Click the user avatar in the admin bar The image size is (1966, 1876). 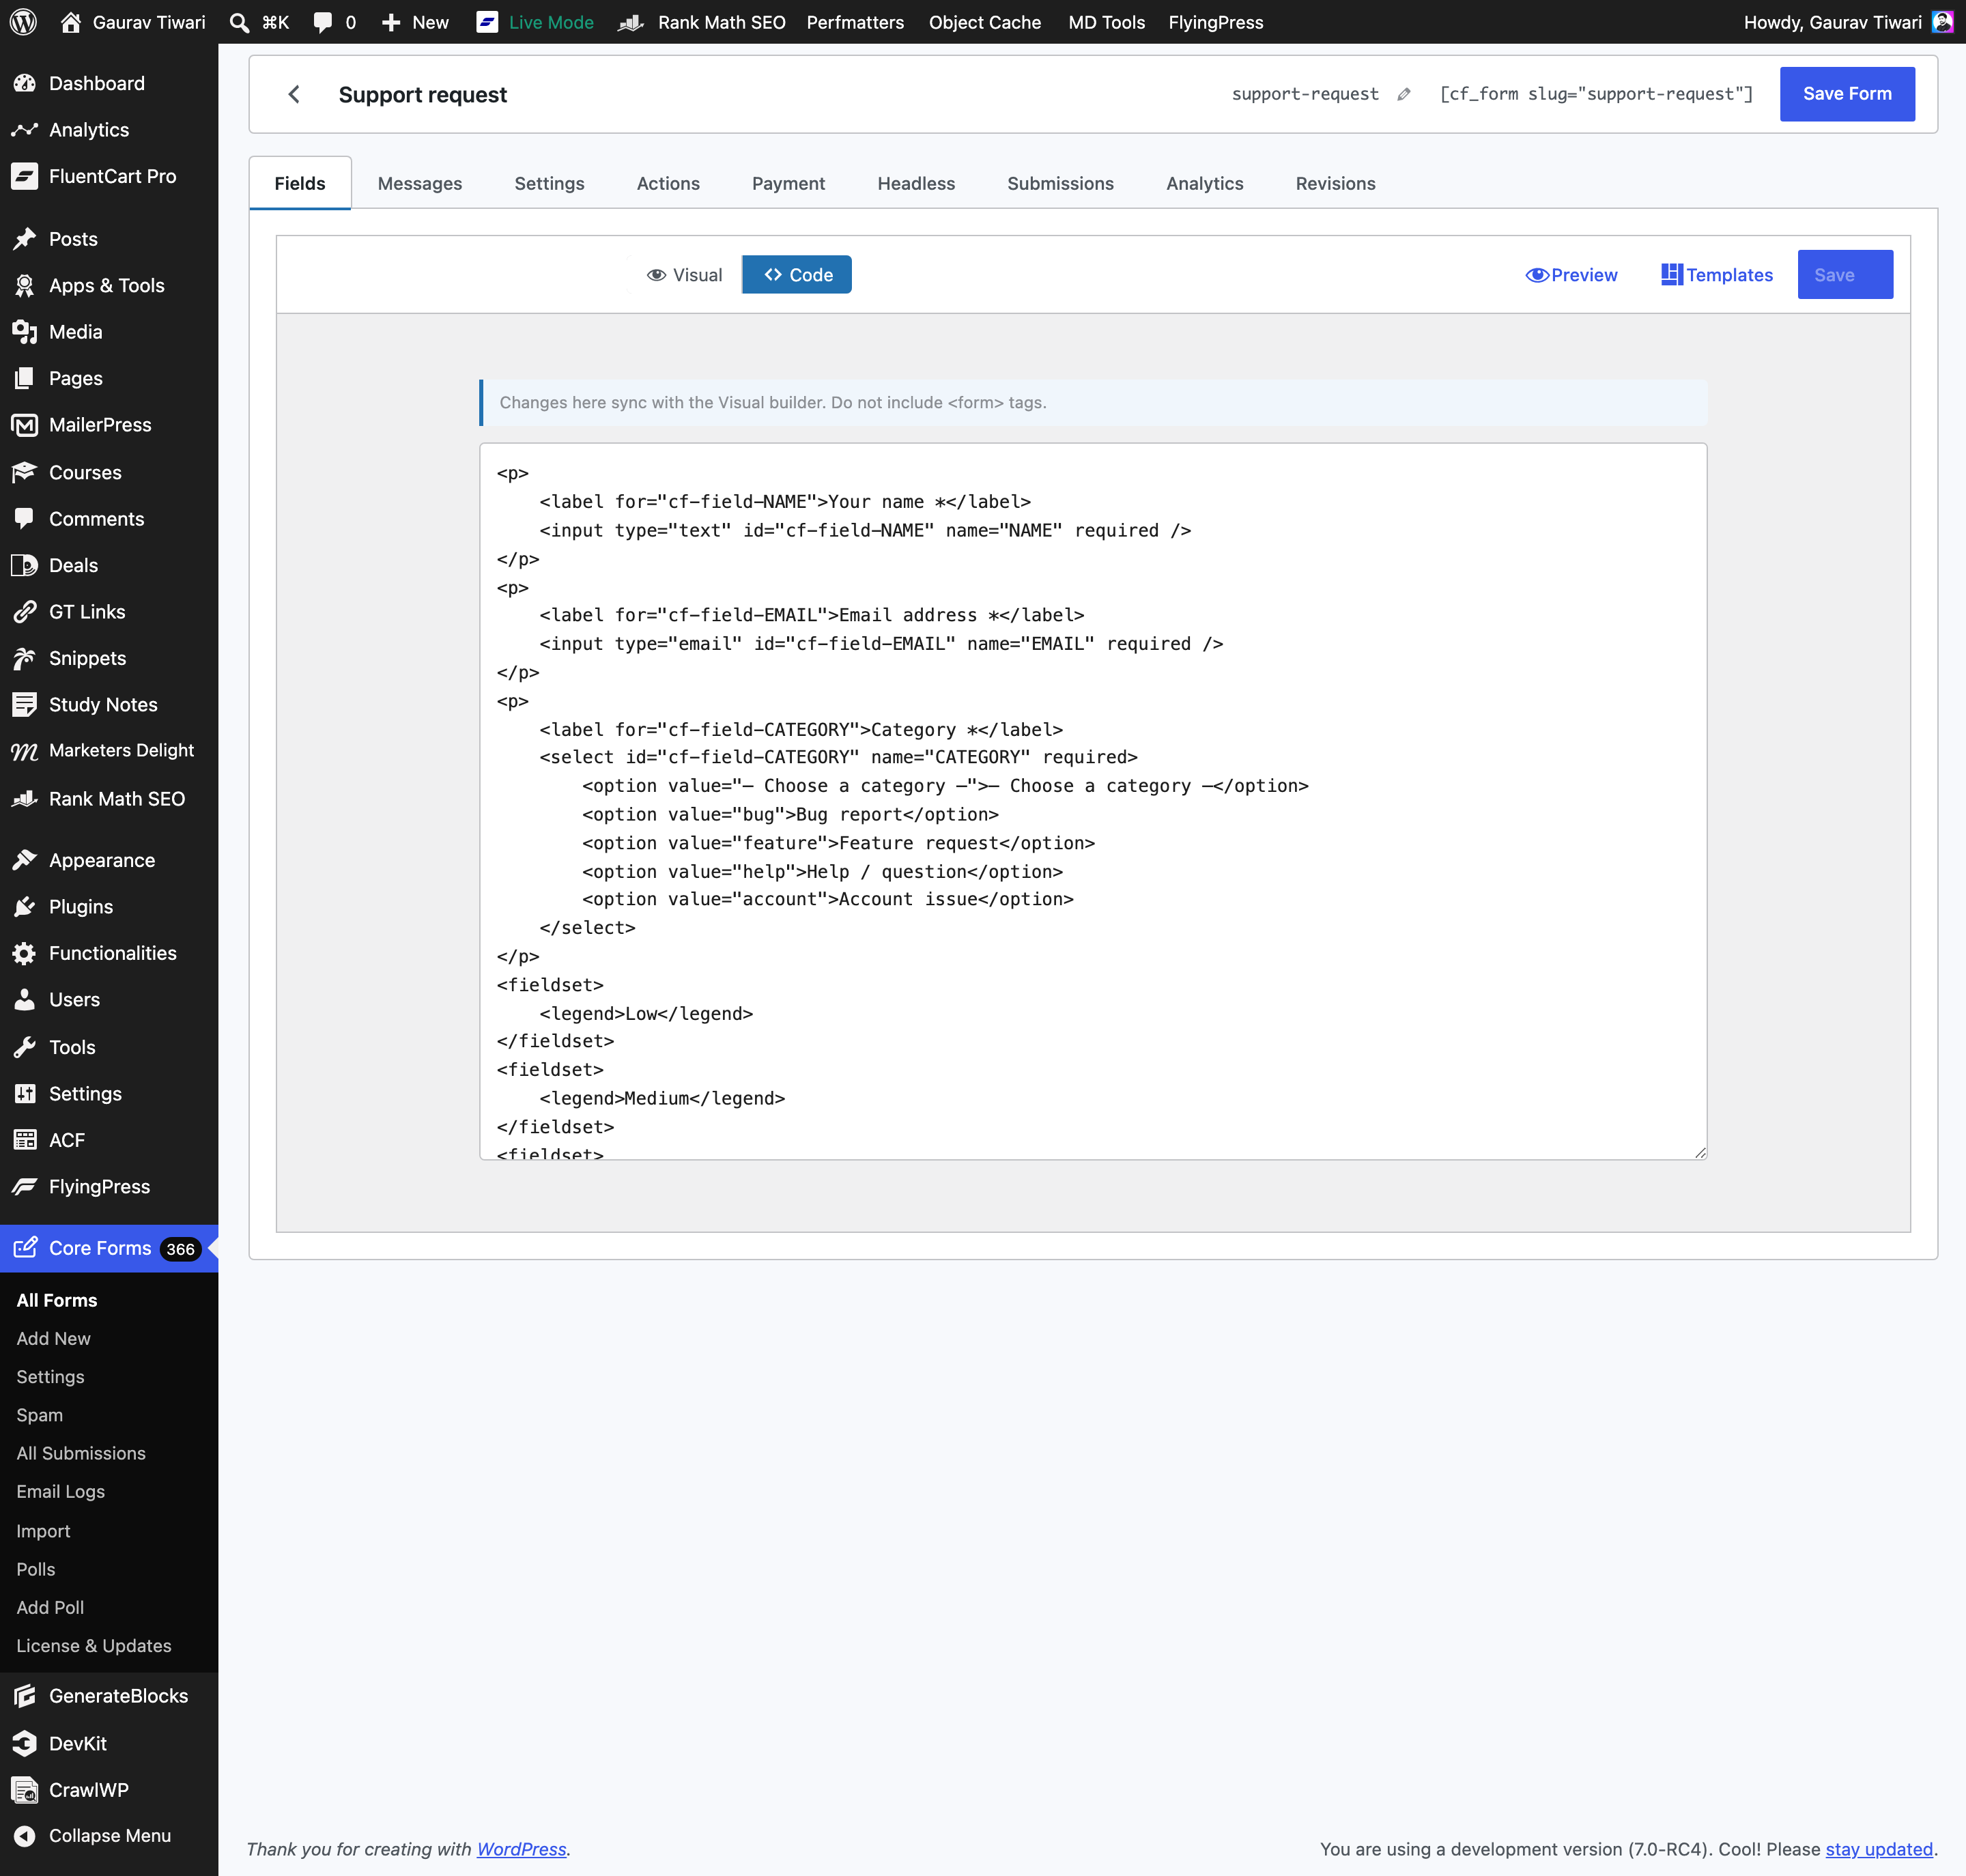(x=1942, y=22)
